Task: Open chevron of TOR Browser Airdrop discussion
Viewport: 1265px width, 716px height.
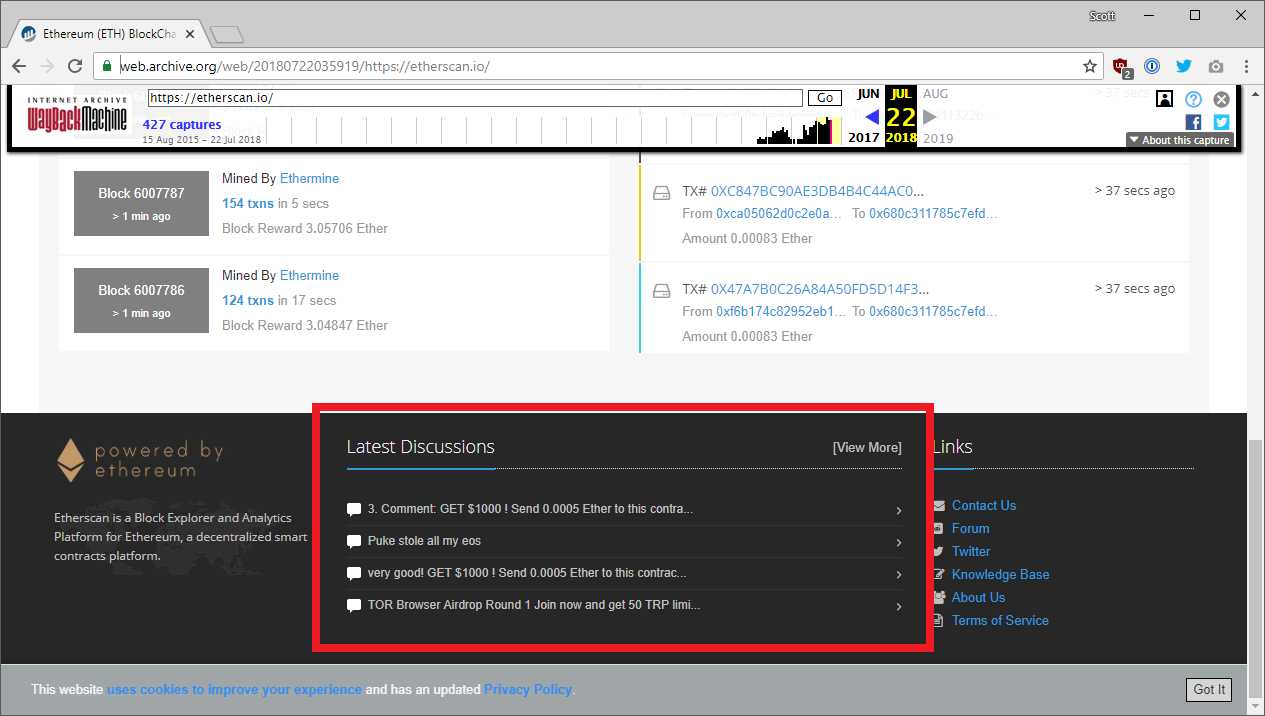Action: pyautogui.click(x=898, y=607)
